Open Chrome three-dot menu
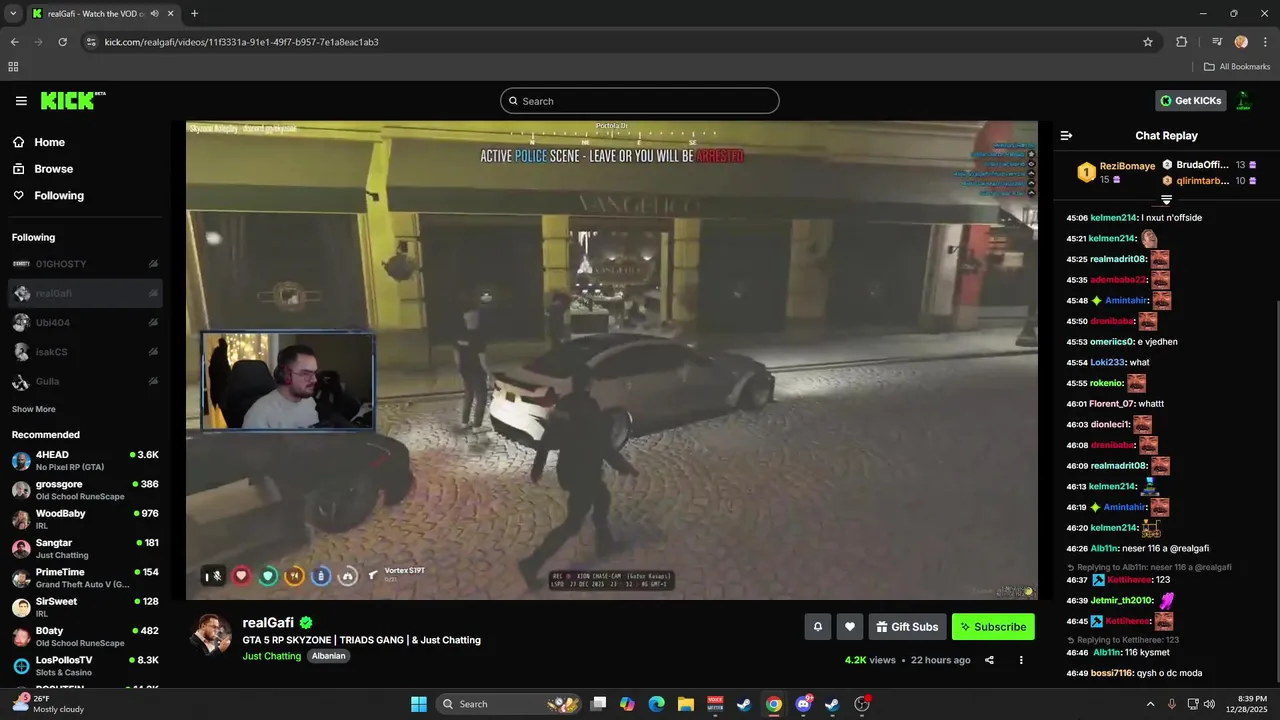Screen dimensions: 1280x720 pyautogui.click(x=1265, y=42)
